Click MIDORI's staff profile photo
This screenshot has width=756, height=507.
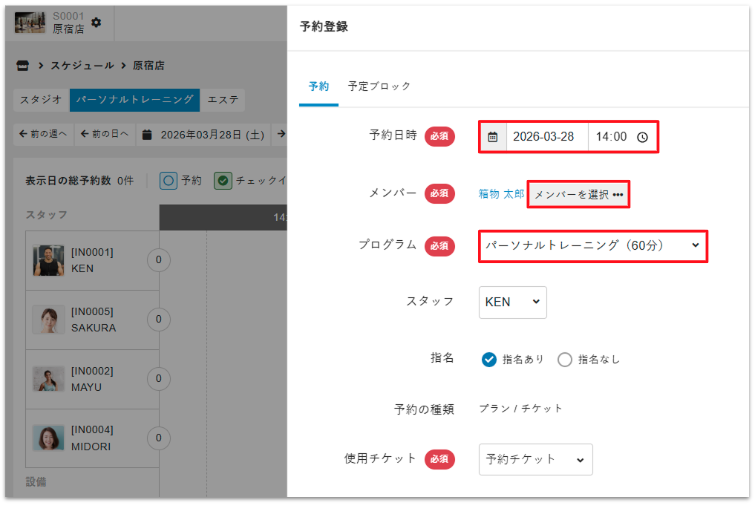tap(48, 438)
